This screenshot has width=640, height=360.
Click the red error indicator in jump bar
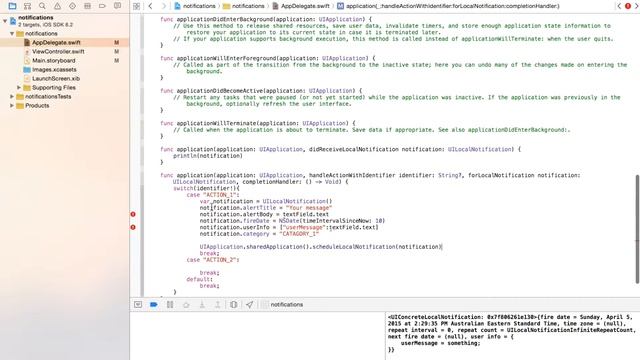coord(628,6)
